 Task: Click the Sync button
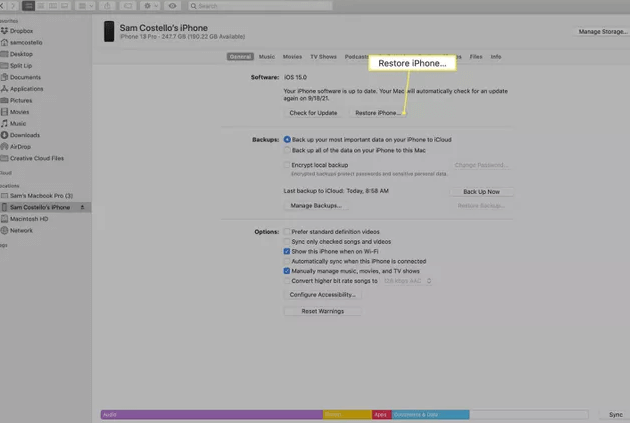(x=615, y=415)
